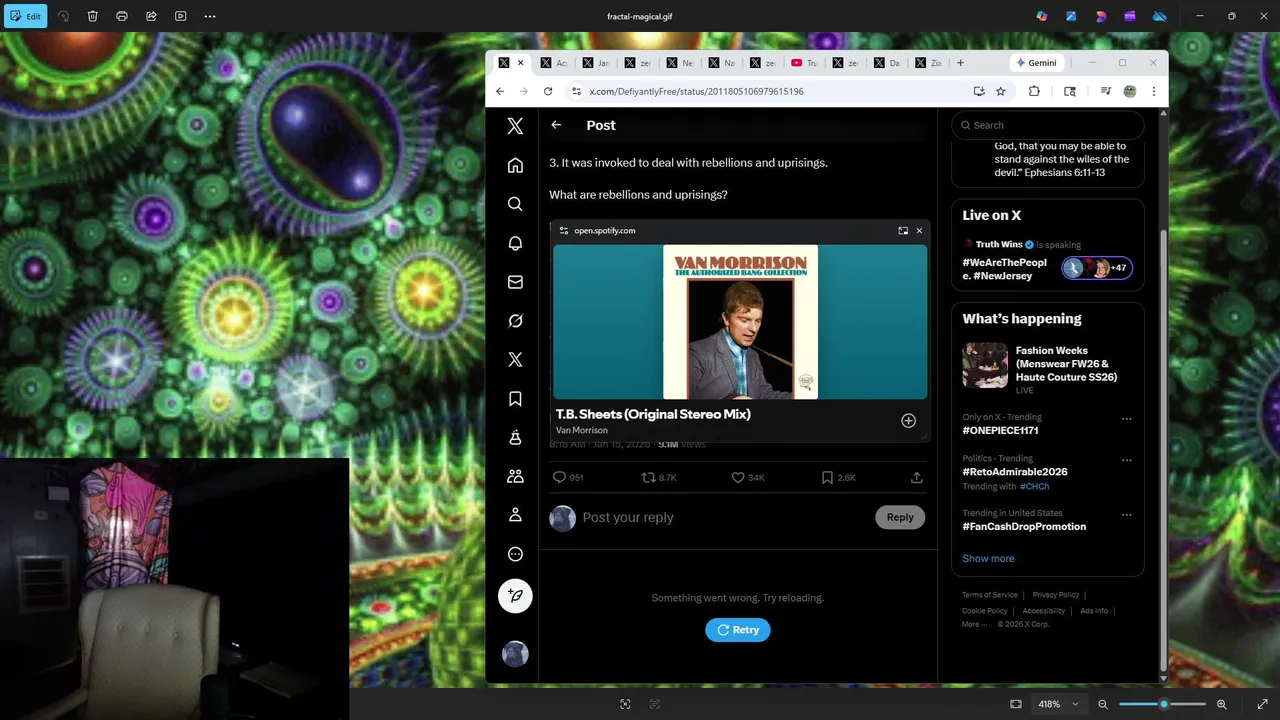
Task: Open Grok icon in X sidebar
Action: pos(515,321)
